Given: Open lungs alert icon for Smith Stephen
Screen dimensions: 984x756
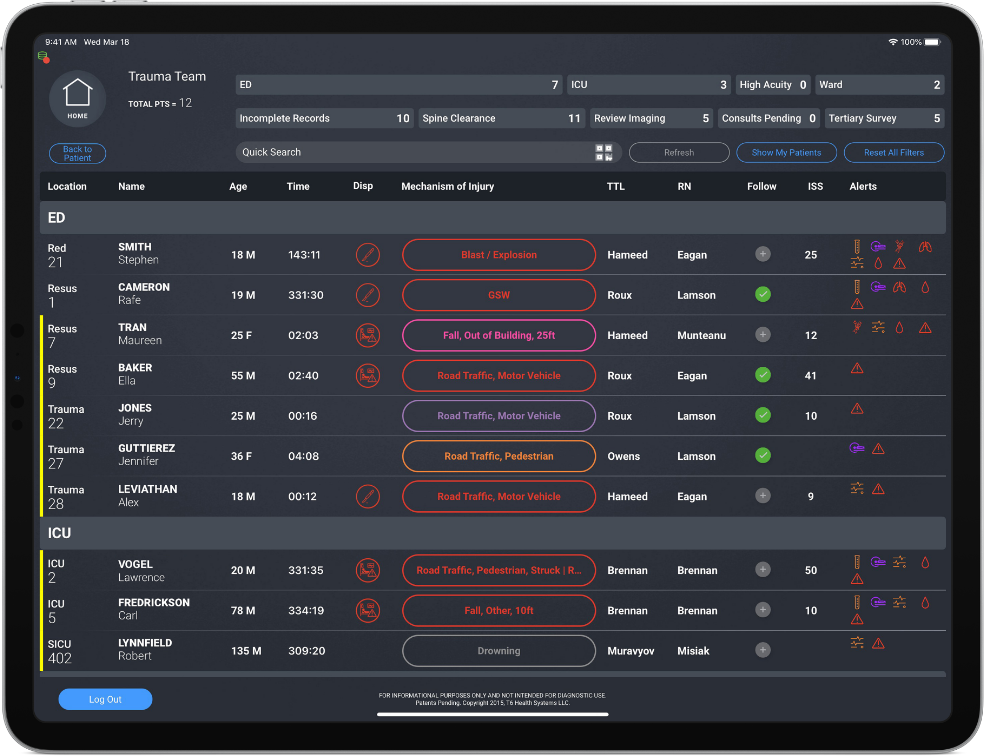Looking at the screenshot, I should point(925,247).
